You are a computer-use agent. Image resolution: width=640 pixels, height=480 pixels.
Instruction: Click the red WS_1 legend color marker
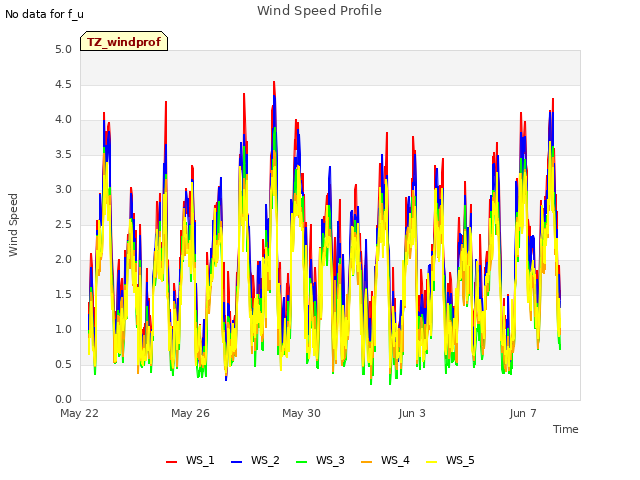pyautogui.click(x=171, y=462)
